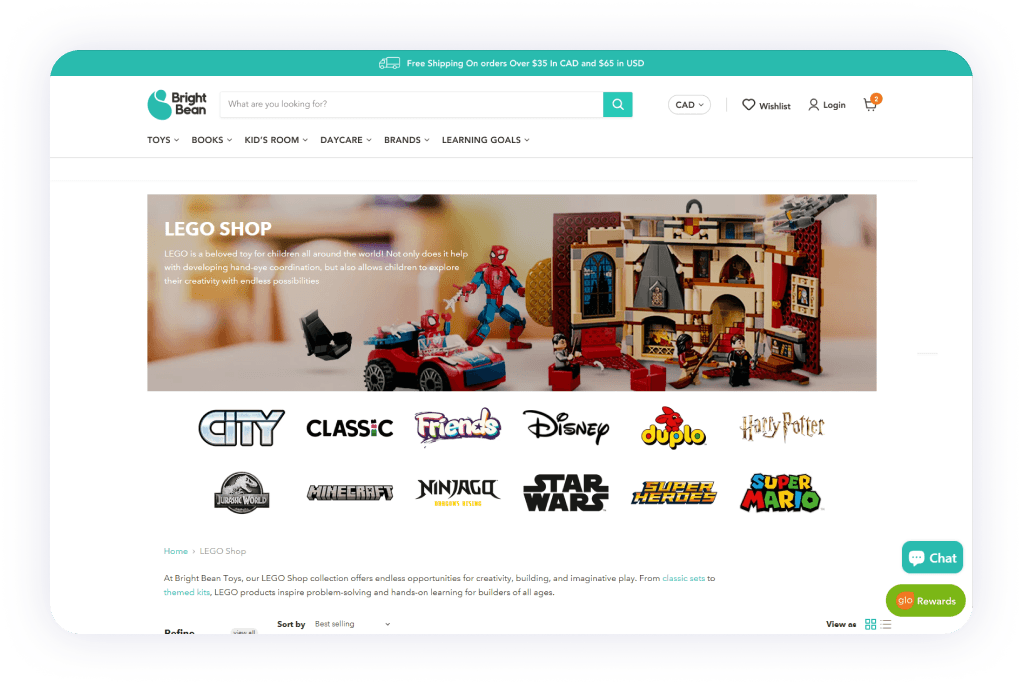Click inside the search input field
The height and width of the screenshot is (684, 1023).
(x=410, y=104)
